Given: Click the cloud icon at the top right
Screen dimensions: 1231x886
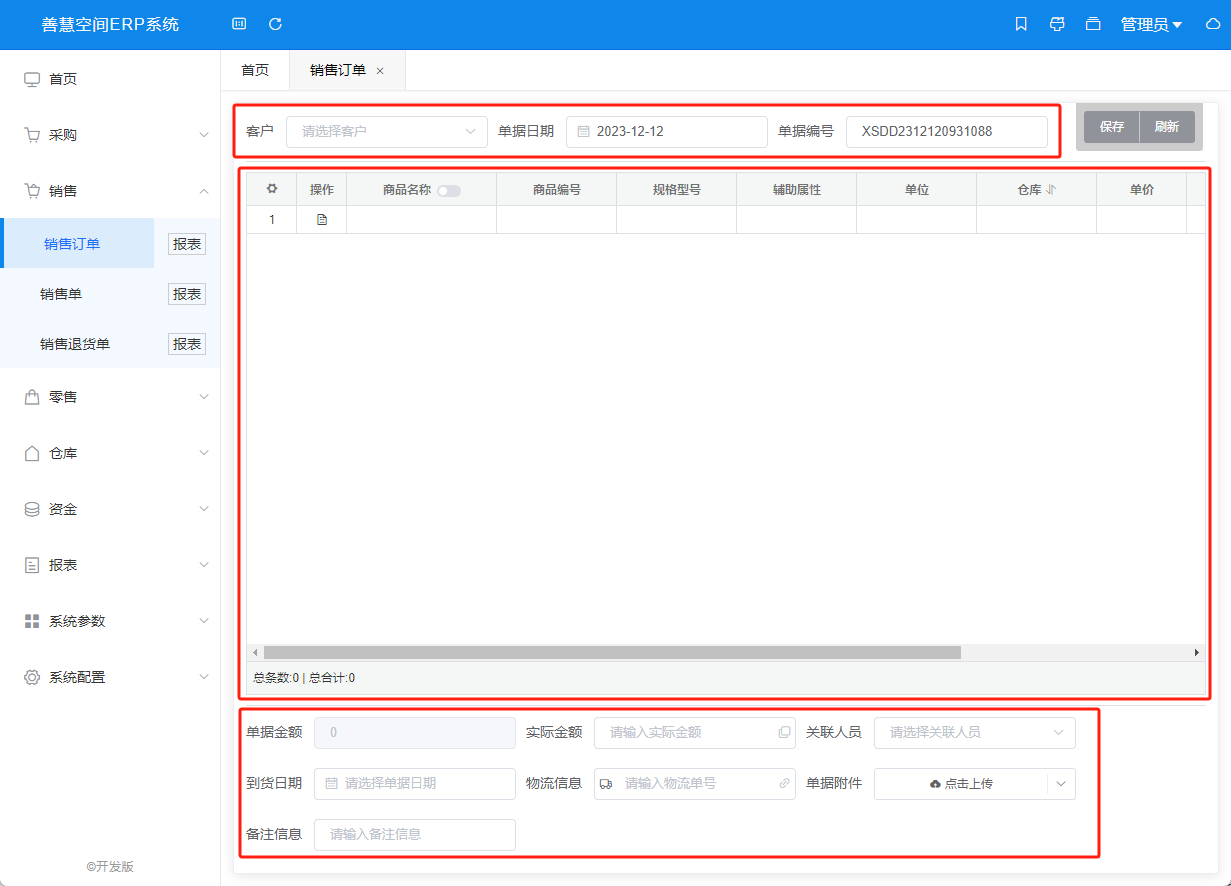Looking at the screenshot, I should tap(1213, 24).
